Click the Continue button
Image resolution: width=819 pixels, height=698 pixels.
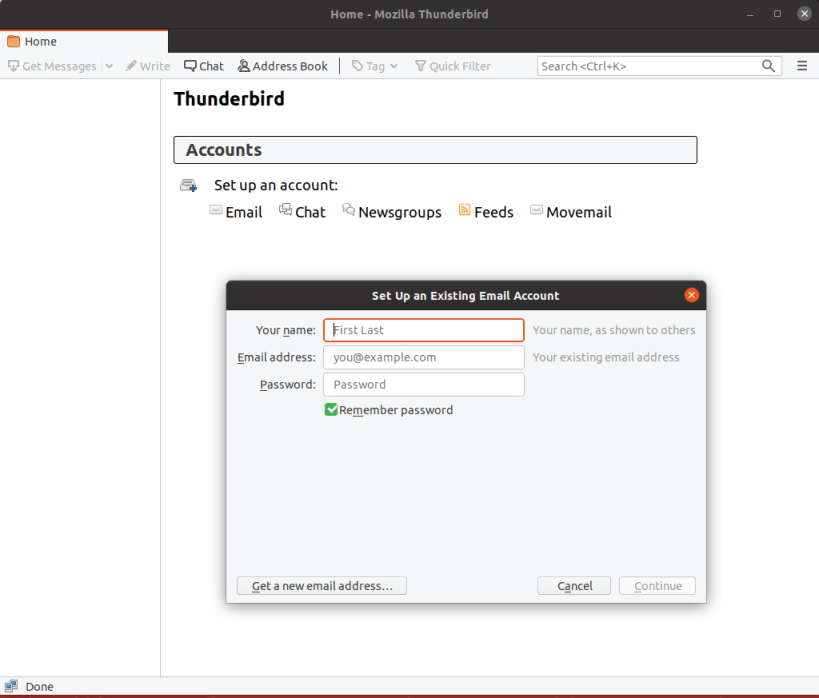(x=658, y=586)
